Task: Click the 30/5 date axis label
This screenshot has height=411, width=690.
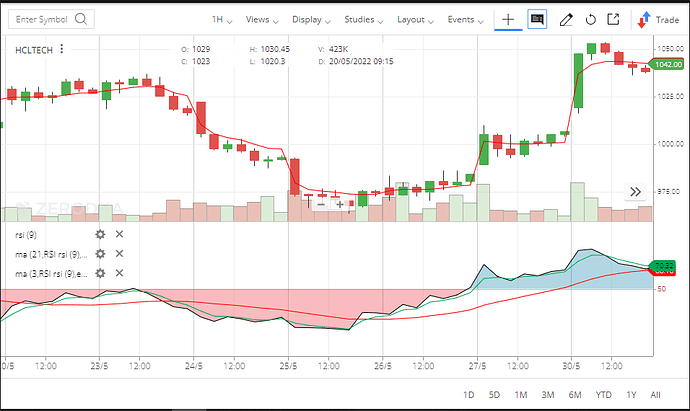Action: pyautogui.click(x=571, y=366)
